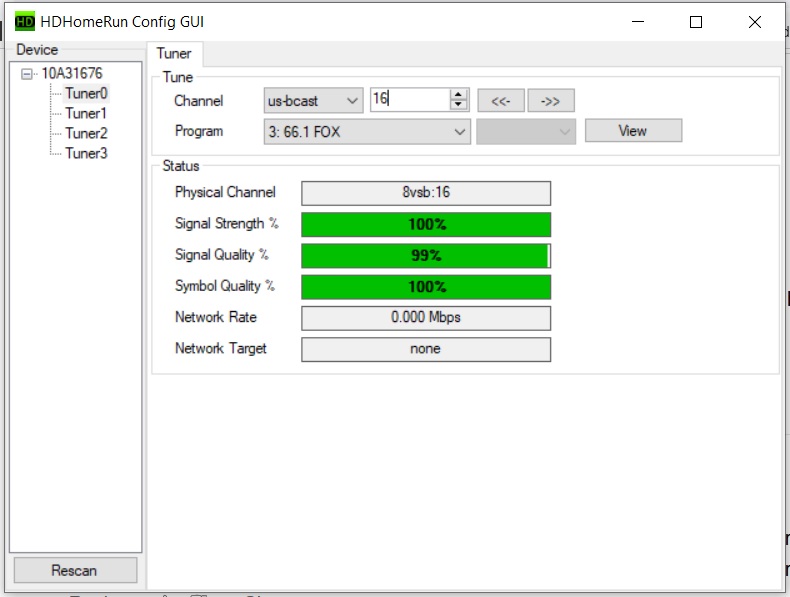790x597 pixels.
Task: Click the Symbol Quality 100% bar
Action: (426, 287)
